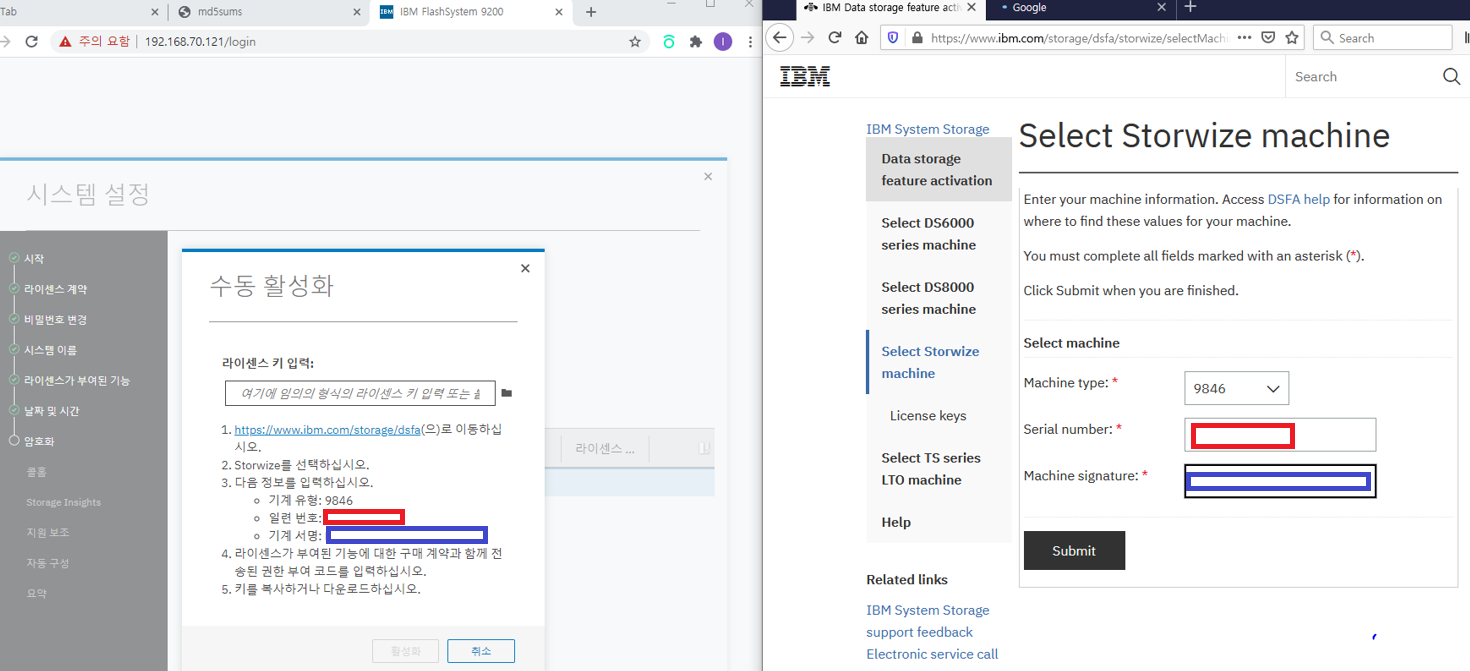The height and width of the screenshot is (671, 1470).
Task: Select the 콜홈 step
Action: click(36, 472)
